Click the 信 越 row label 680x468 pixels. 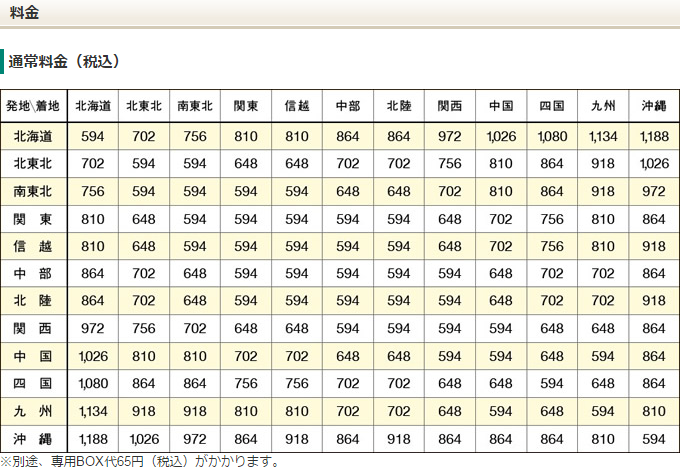[x=33, y=246]
